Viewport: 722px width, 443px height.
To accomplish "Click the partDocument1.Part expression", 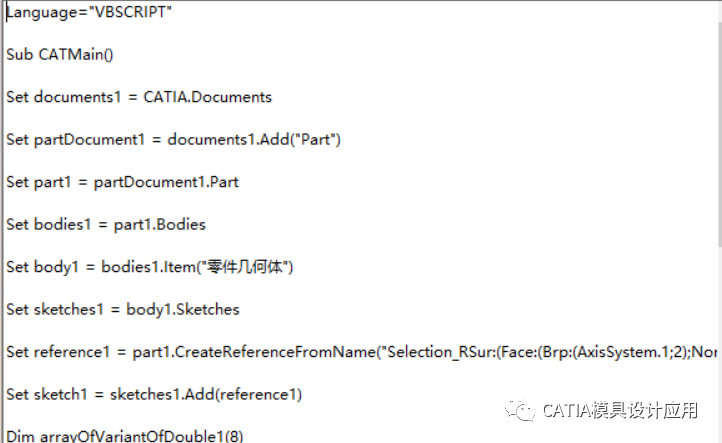I will click(166, 182).
